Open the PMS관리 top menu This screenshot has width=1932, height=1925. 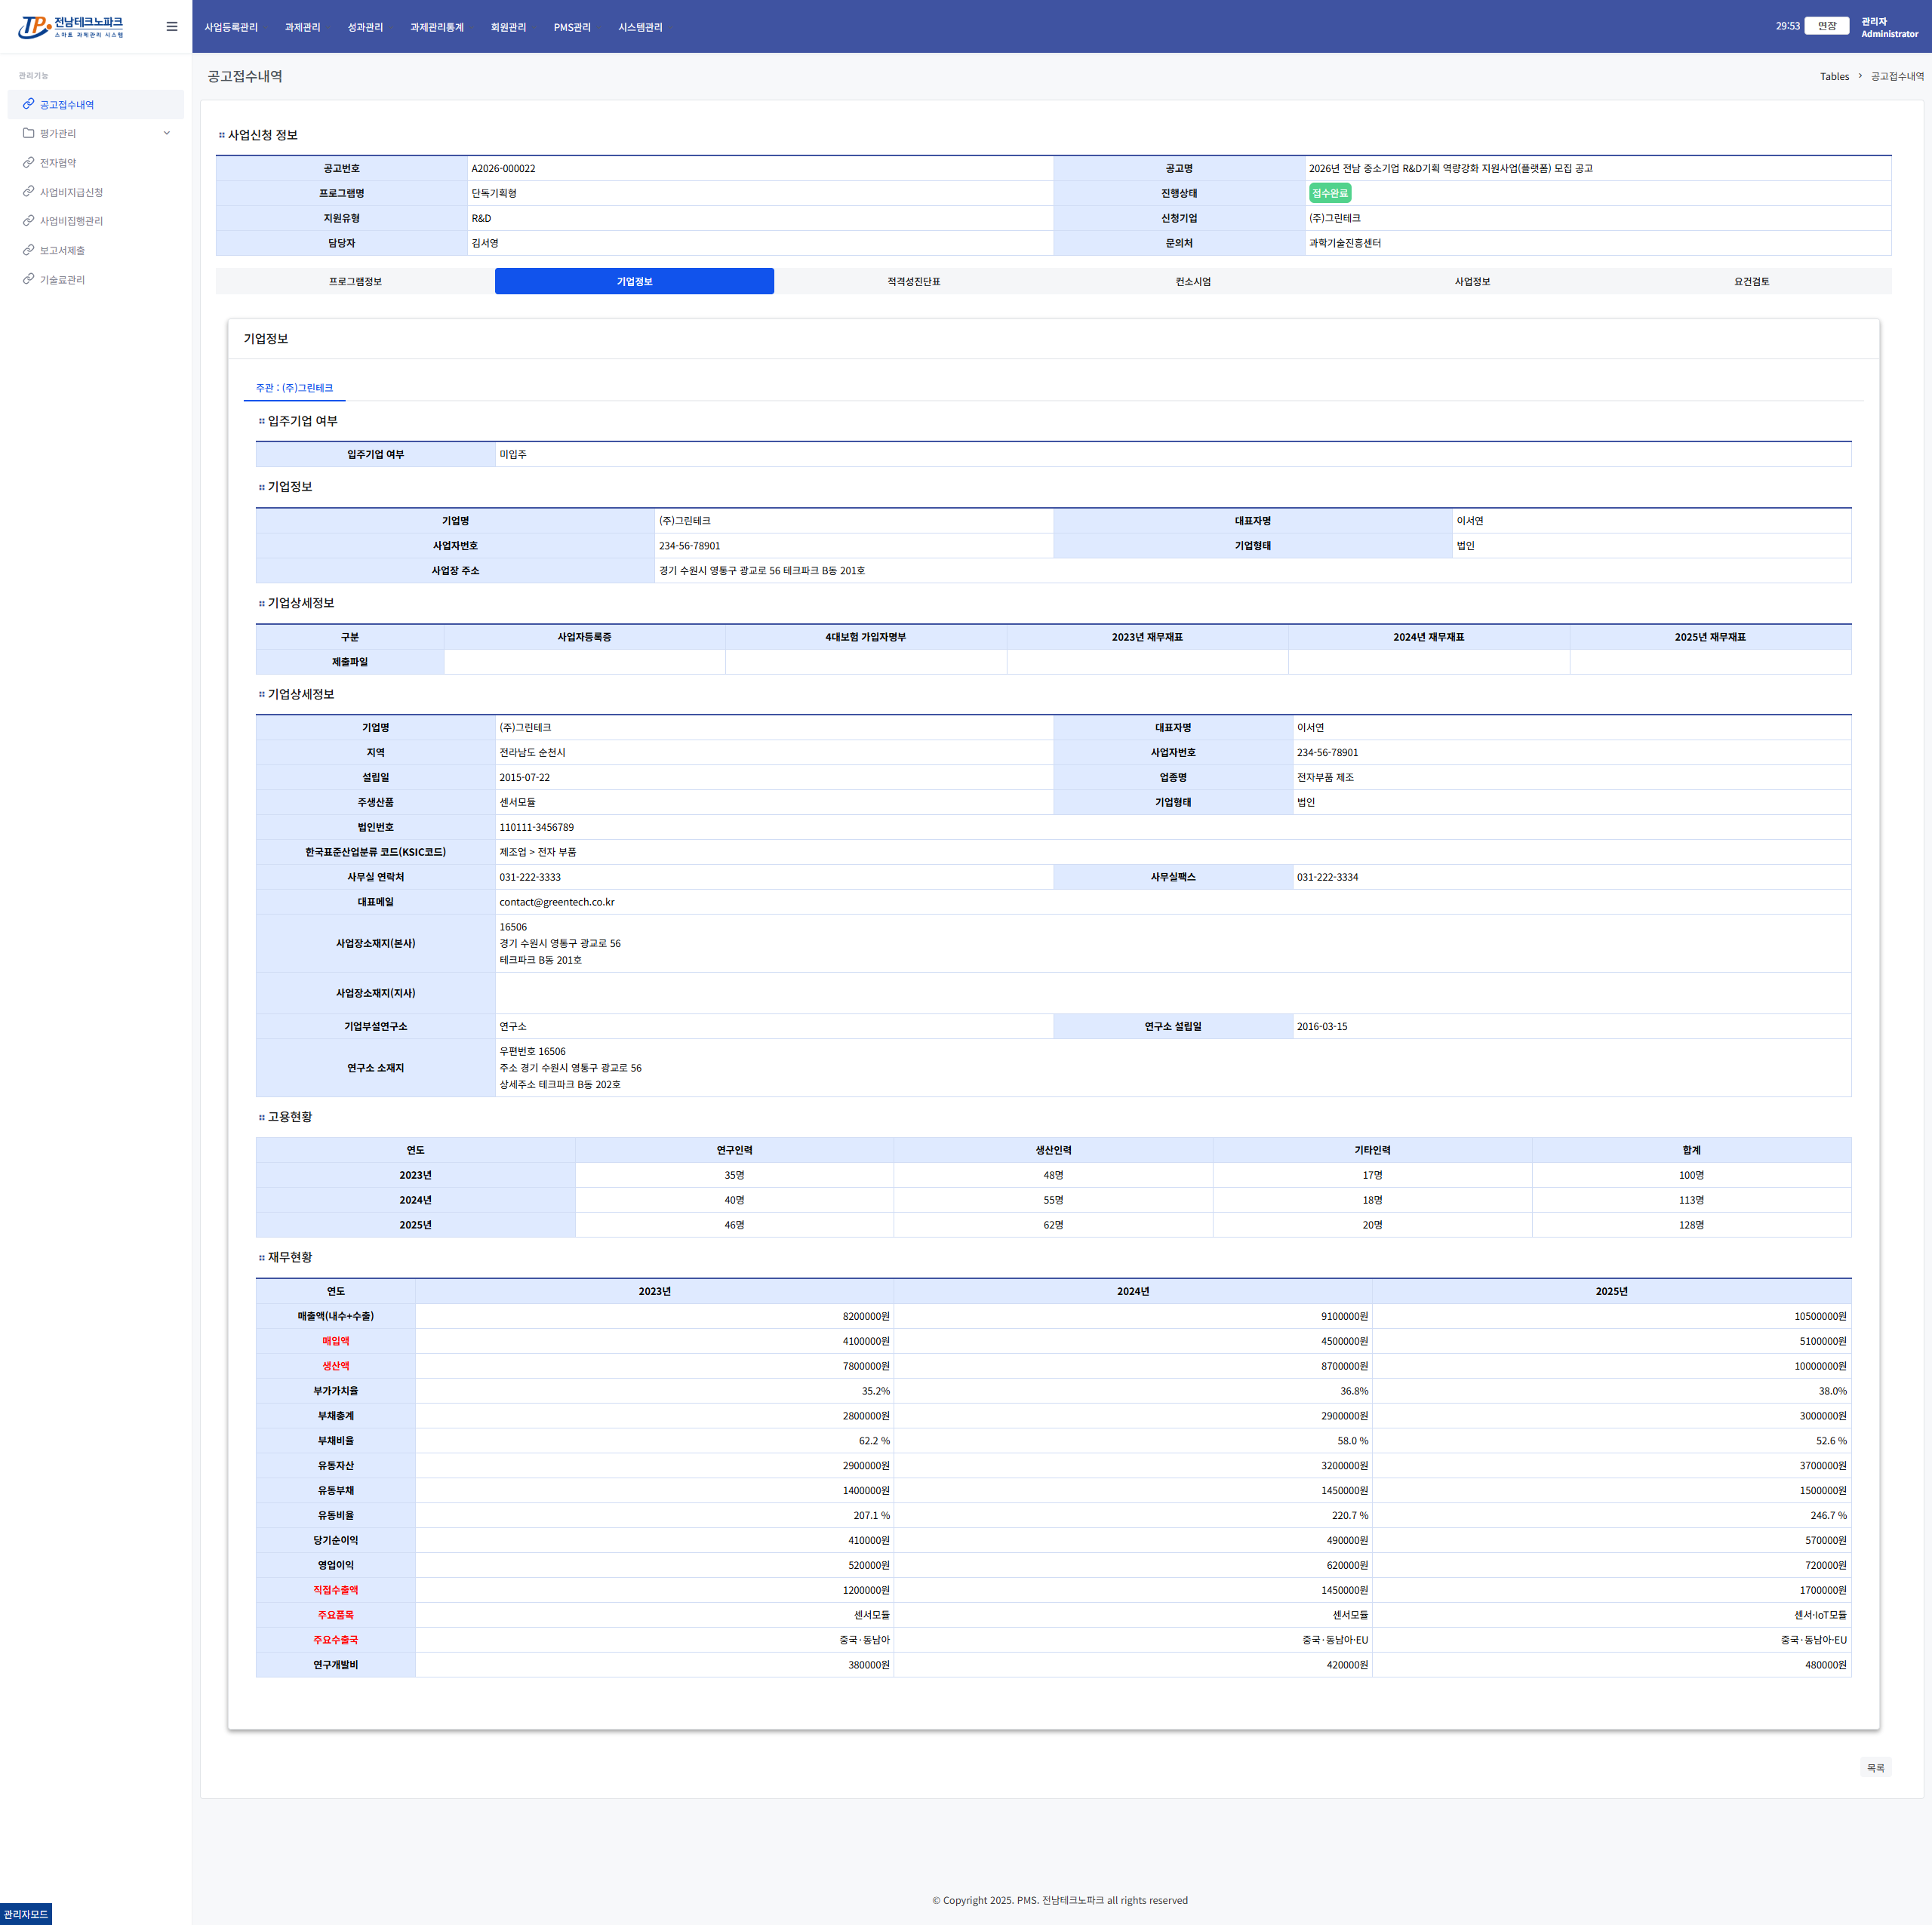click(x=572, y=27)
